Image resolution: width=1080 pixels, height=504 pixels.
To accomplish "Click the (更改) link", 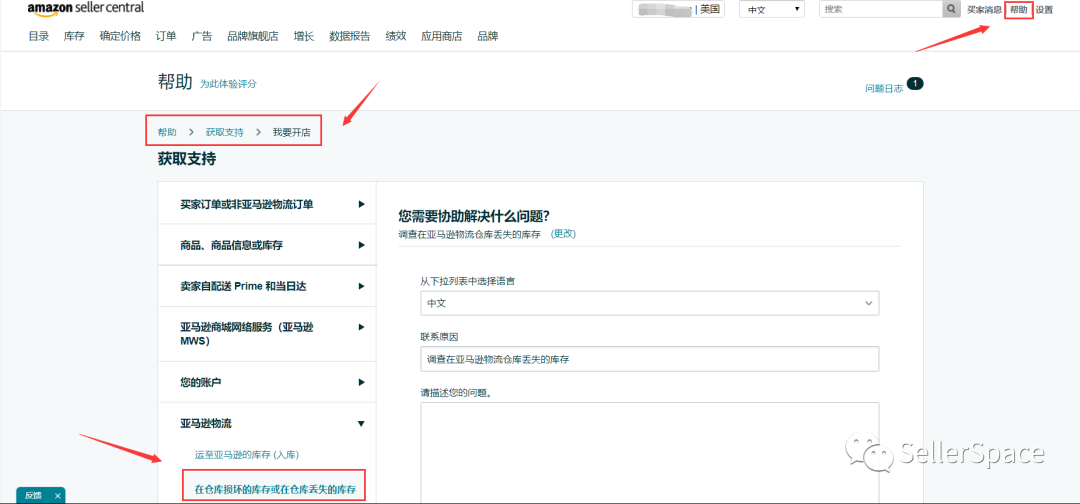I will pyautogui.click(x=563, y=234).
